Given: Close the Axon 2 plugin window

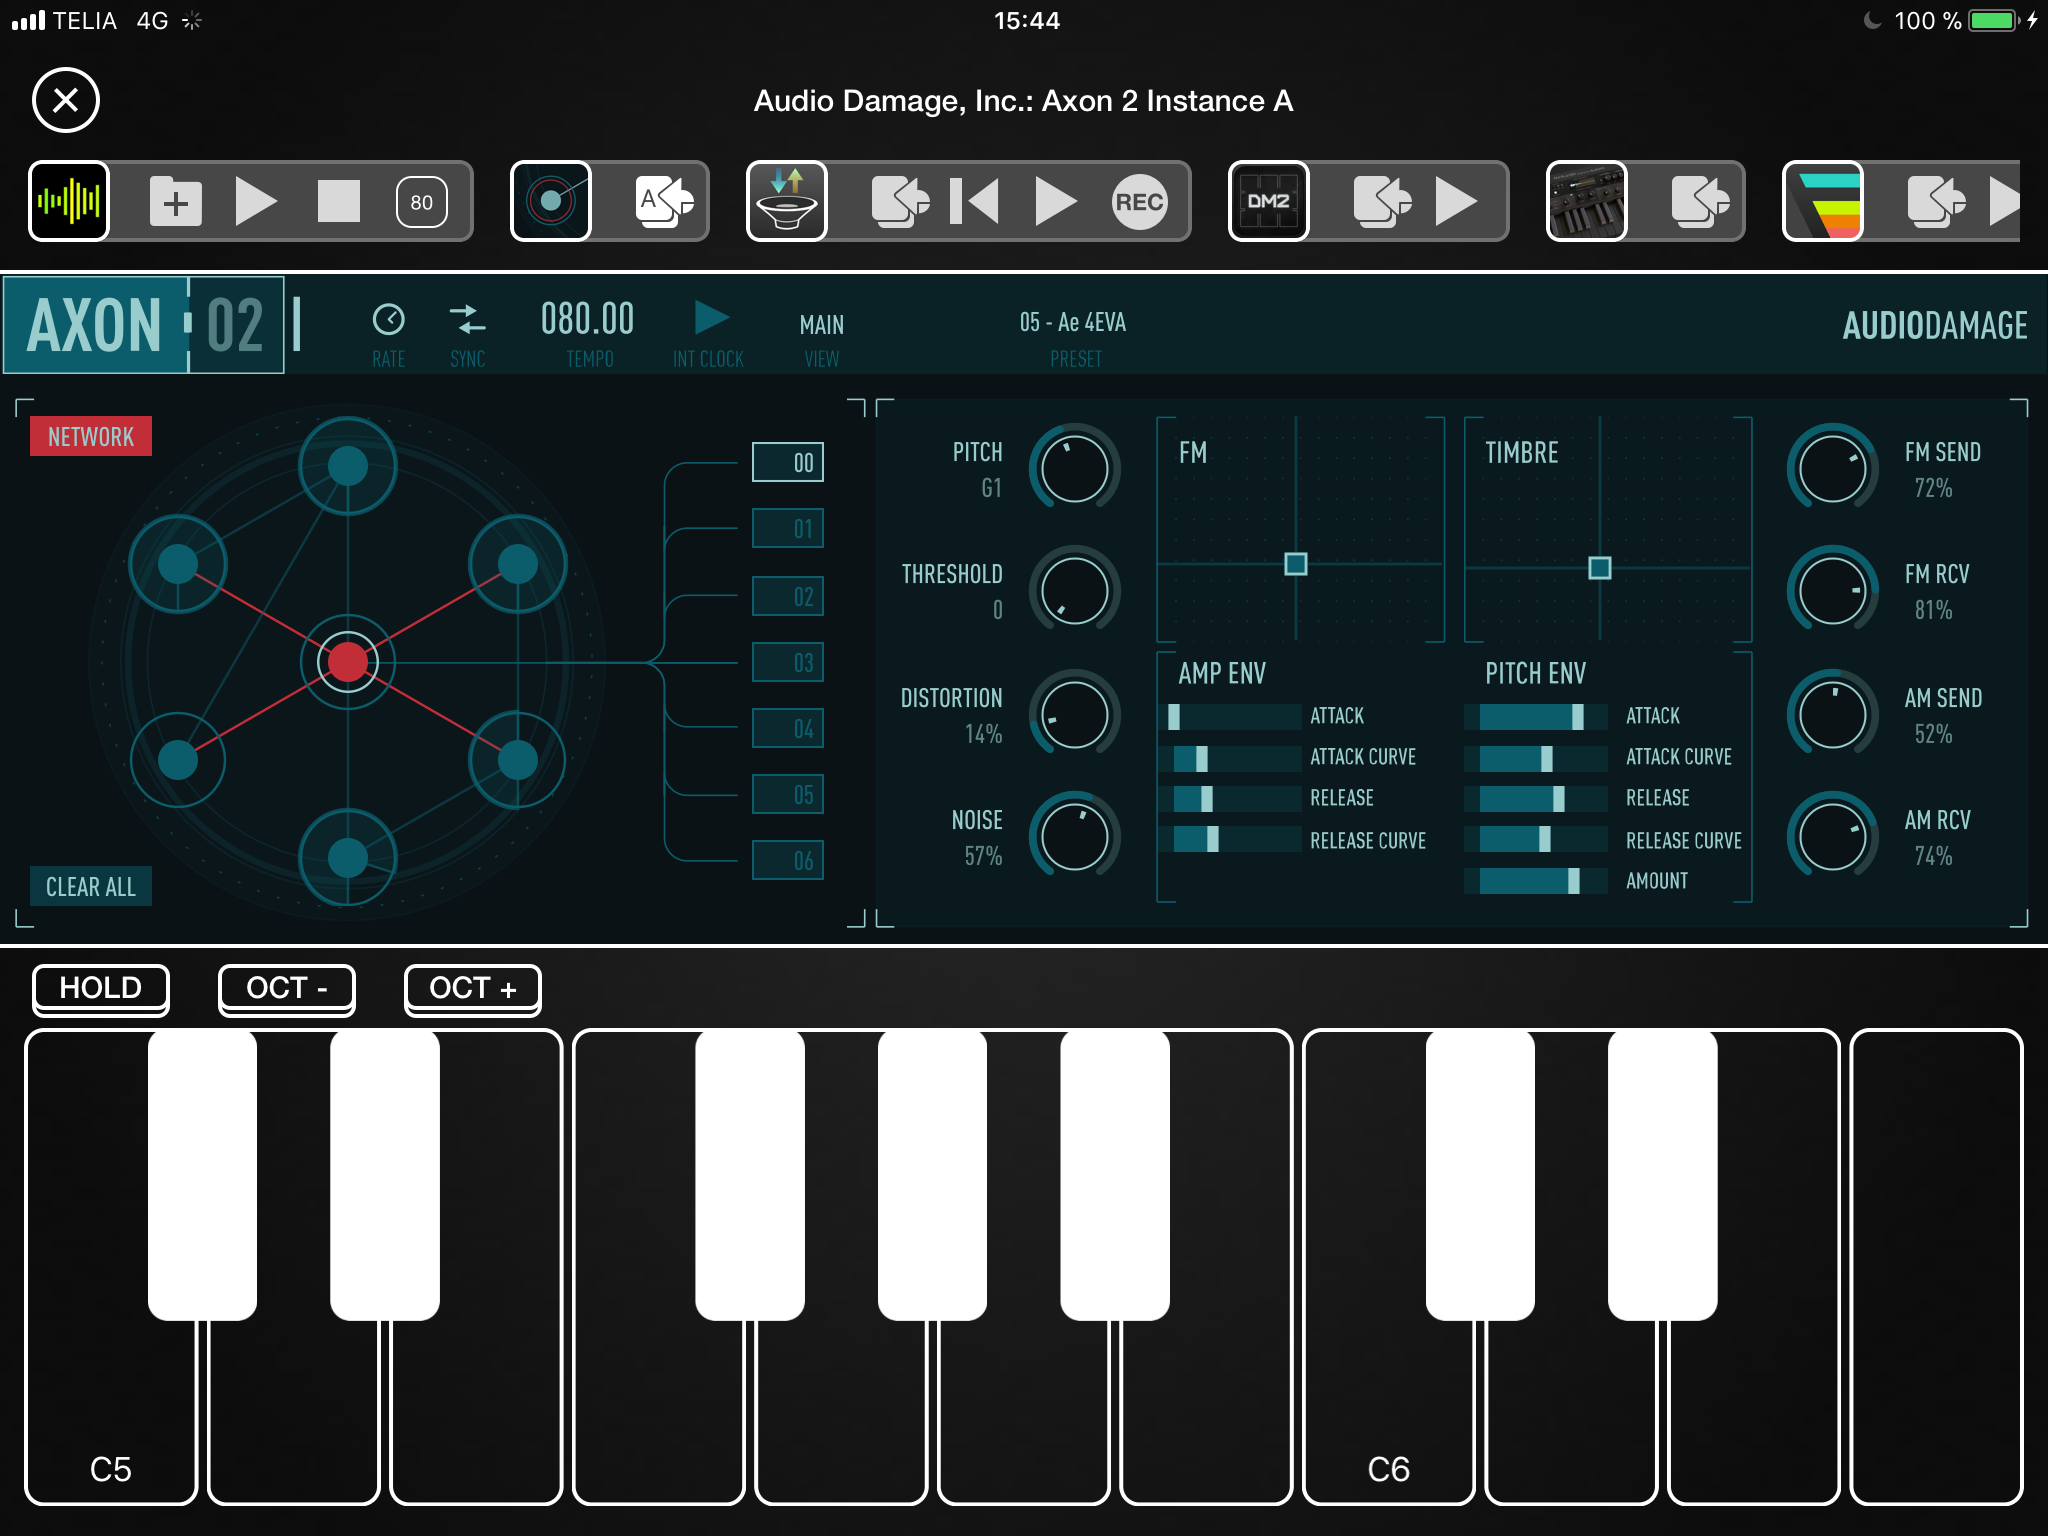Looking at the screenshot, I should click(x=66, y=100).
